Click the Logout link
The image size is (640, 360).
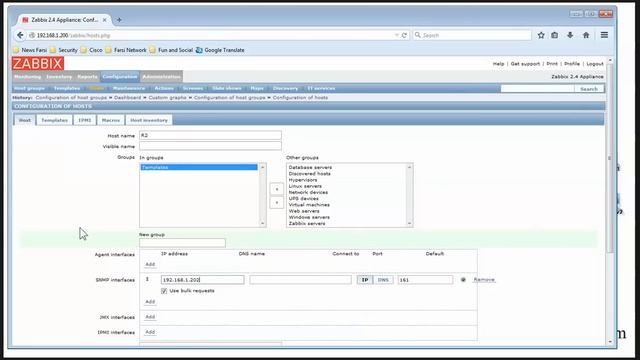595,64
